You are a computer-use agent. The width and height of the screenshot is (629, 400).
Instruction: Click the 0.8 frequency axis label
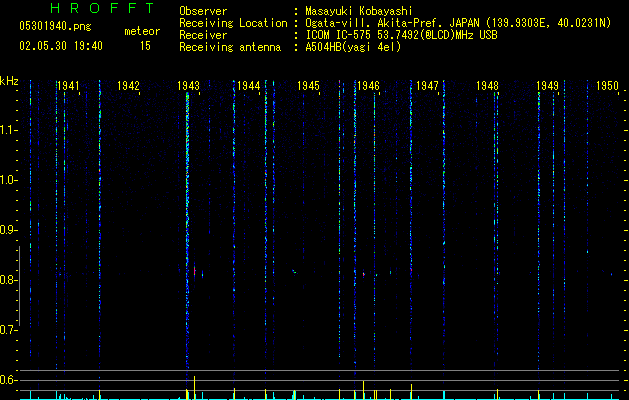9,280
